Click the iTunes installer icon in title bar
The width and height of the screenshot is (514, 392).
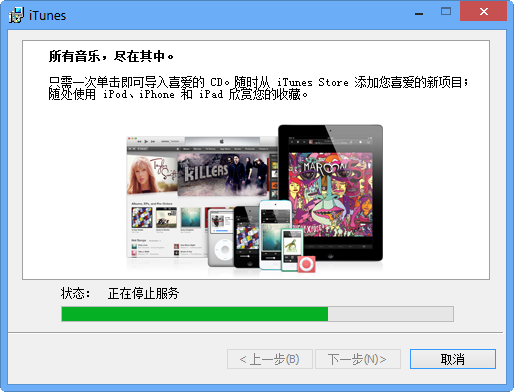[16, 15]
